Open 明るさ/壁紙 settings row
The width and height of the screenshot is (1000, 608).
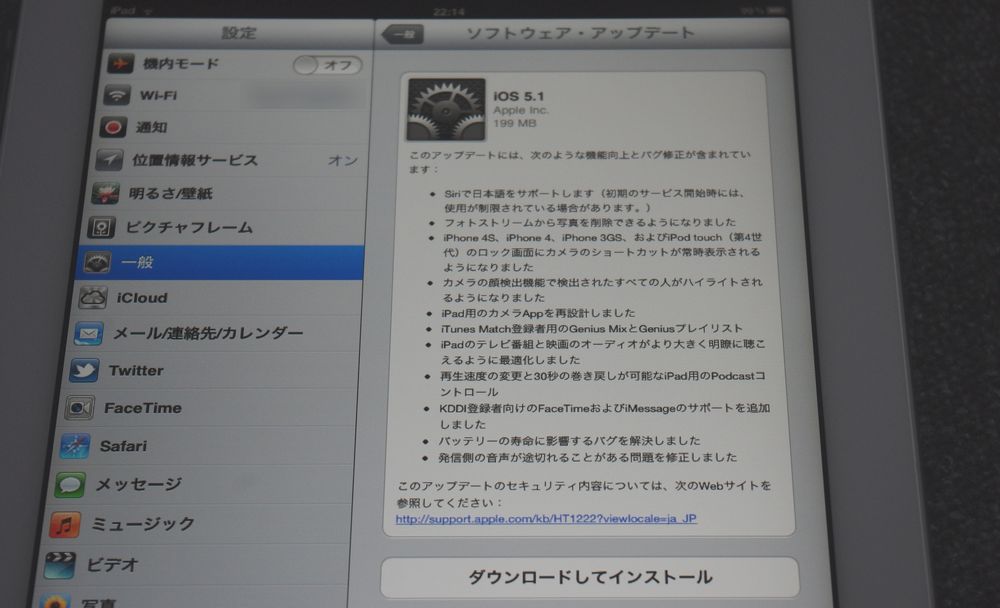point(220,193)
